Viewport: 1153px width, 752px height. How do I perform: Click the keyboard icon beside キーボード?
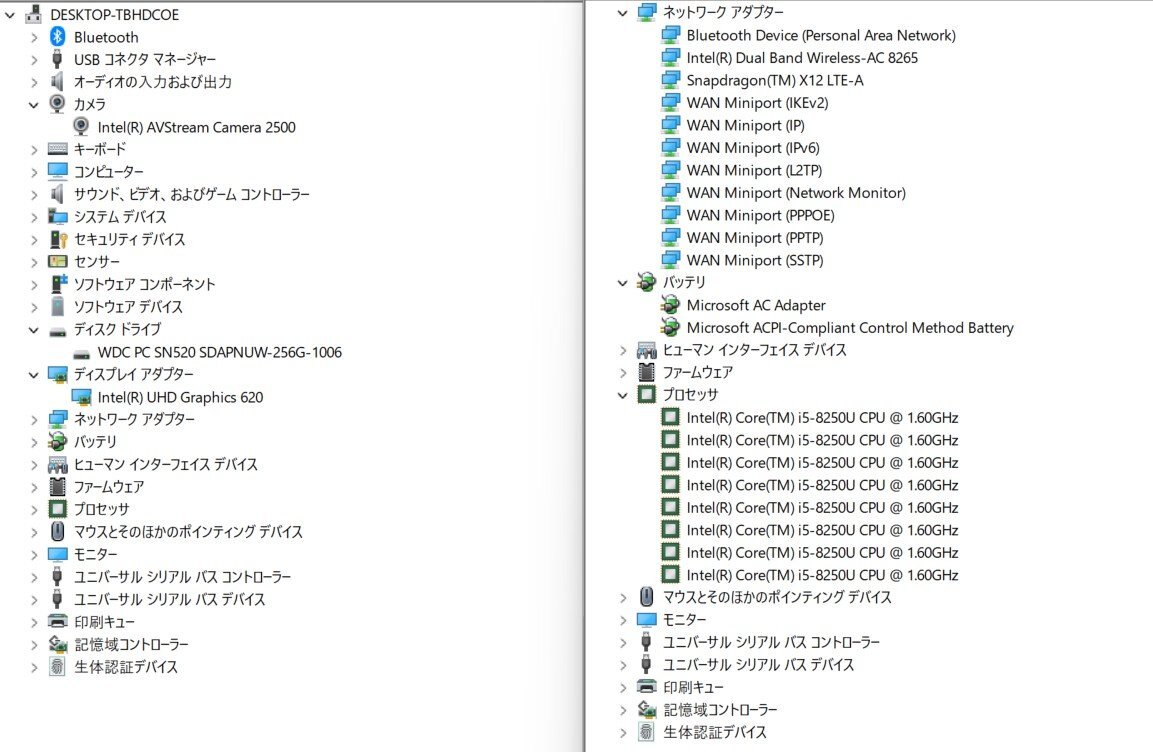click(57, 149)
